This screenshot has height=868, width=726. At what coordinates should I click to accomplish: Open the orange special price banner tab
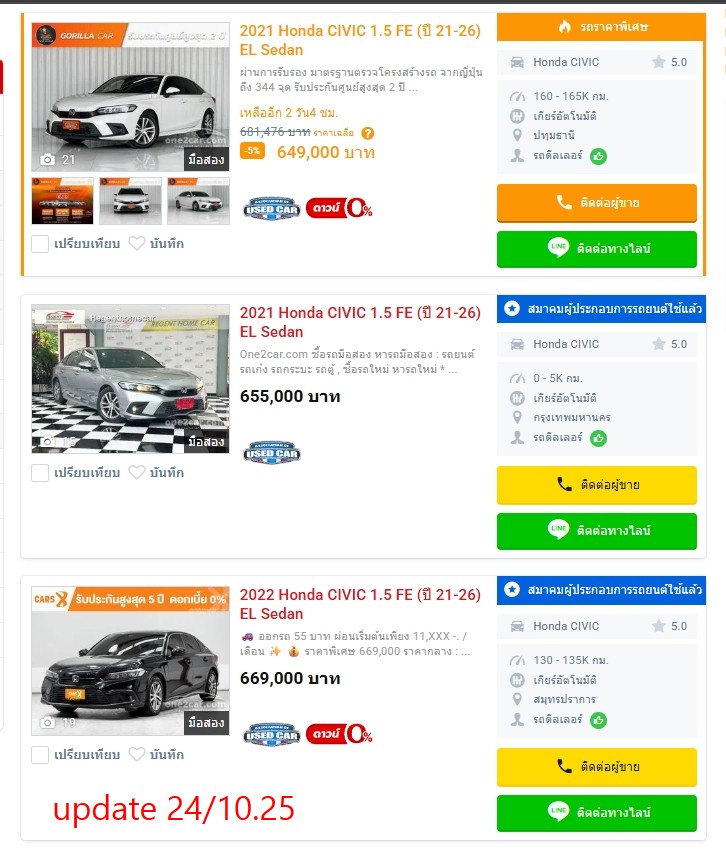[x=601, y=27]
